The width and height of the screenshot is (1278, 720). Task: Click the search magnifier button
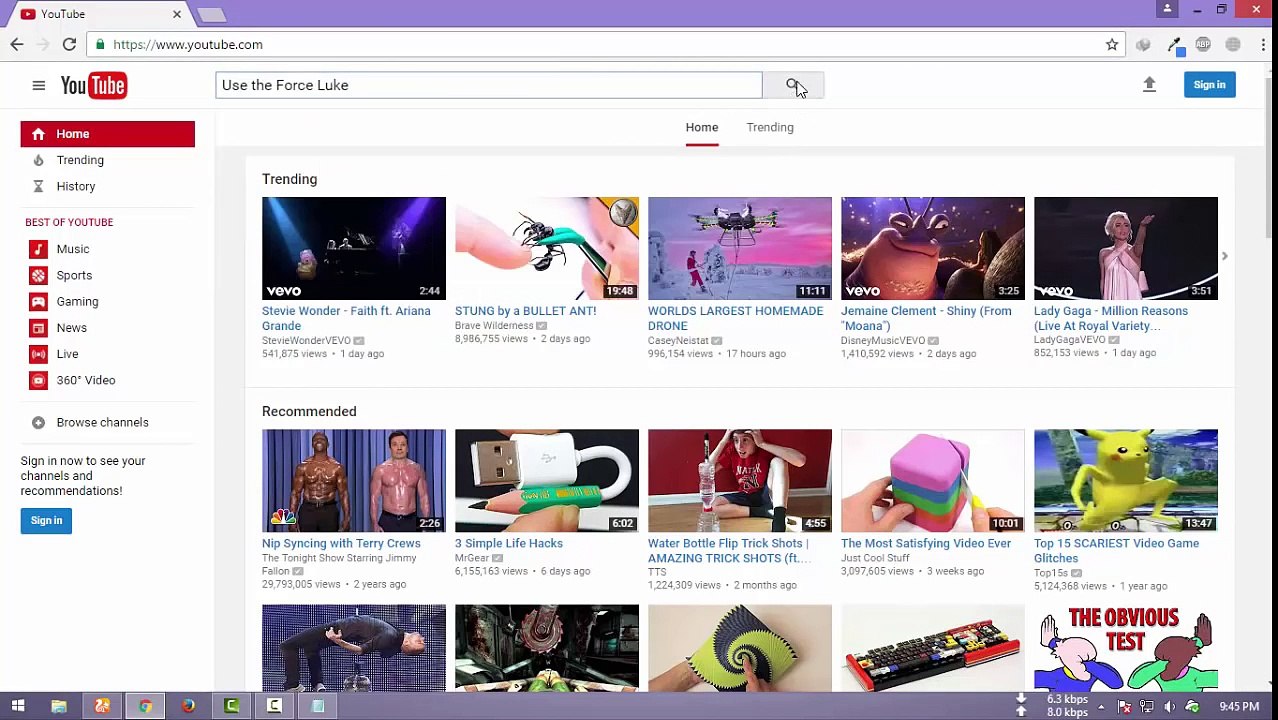coord(792,85)
